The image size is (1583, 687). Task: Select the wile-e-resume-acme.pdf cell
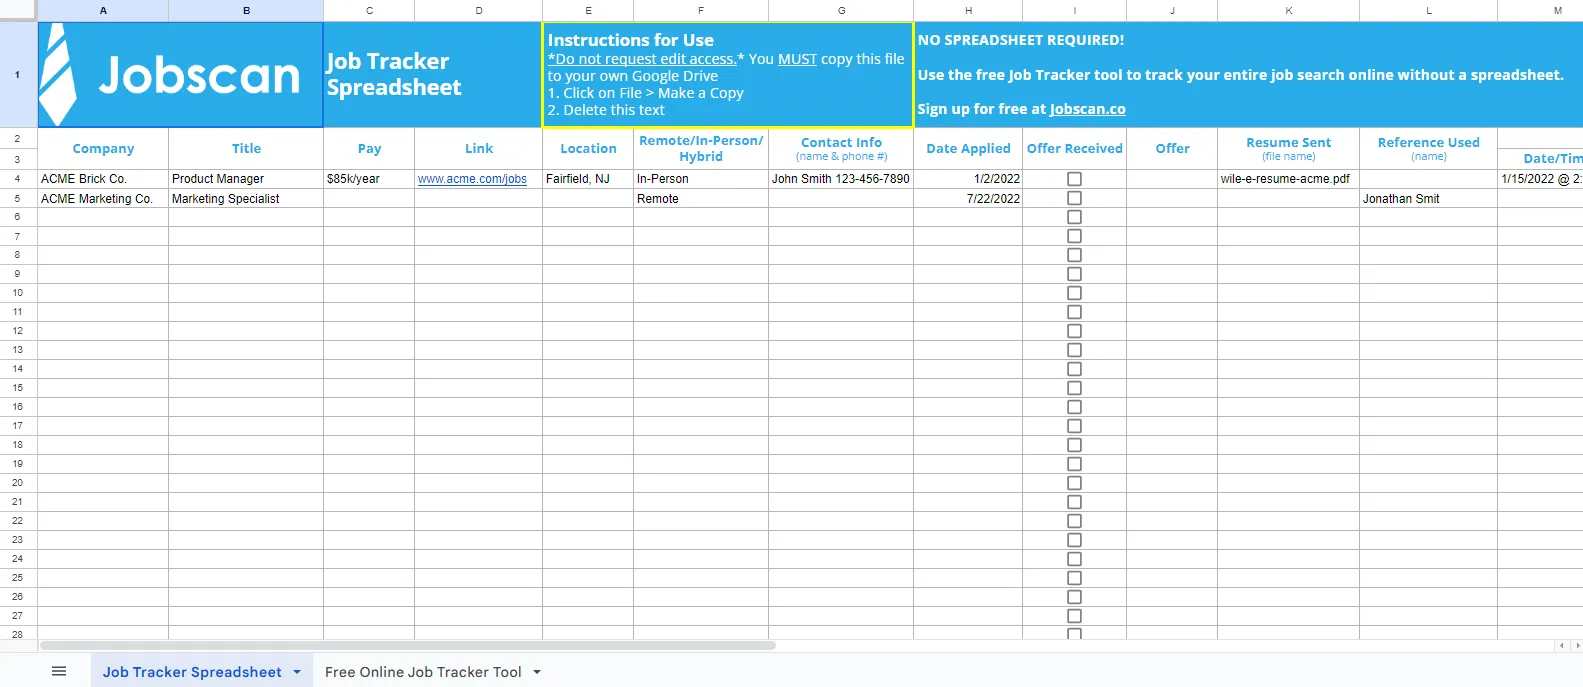pyautogui.click(x=1288, y=179)
